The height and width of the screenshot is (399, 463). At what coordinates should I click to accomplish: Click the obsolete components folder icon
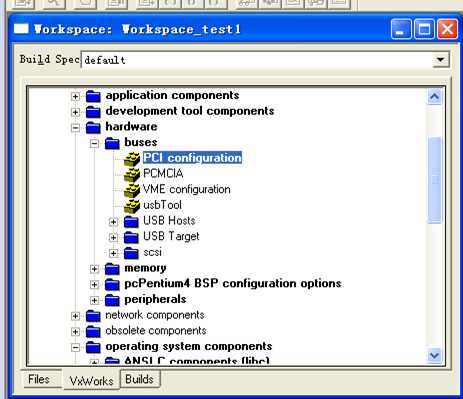pos(93,331)
